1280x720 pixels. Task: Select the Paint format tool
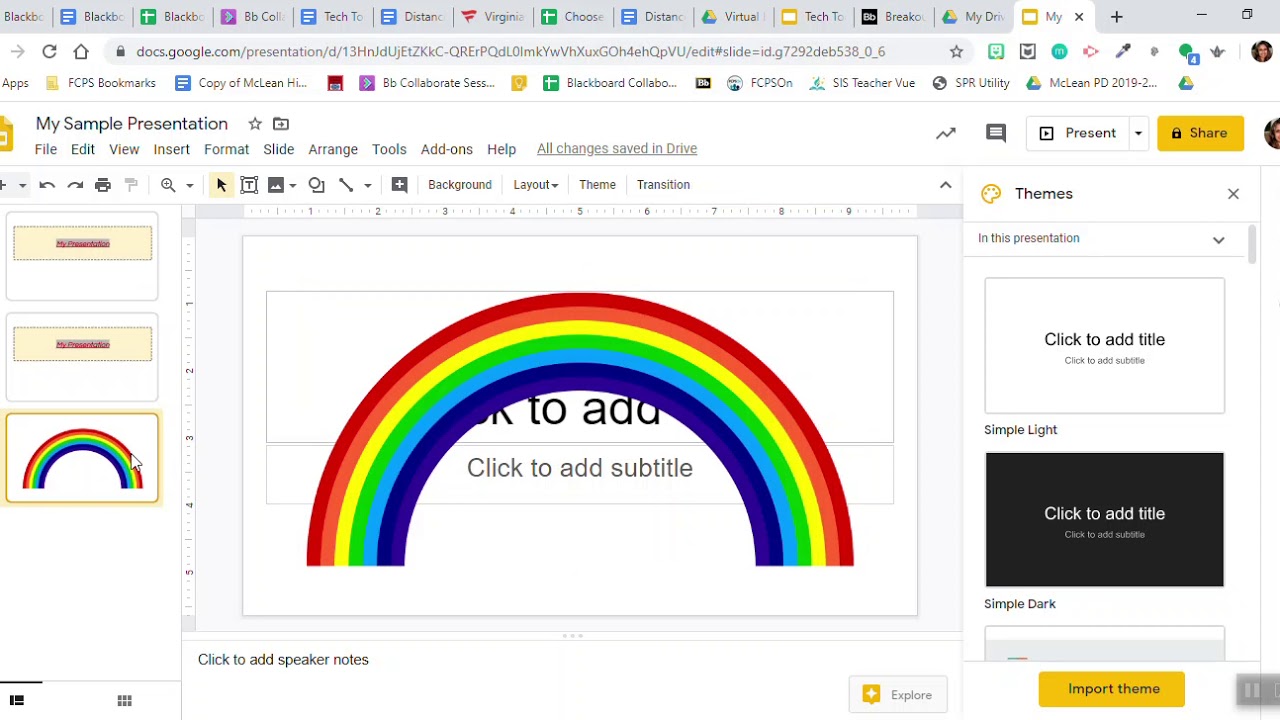coord(131,185)
